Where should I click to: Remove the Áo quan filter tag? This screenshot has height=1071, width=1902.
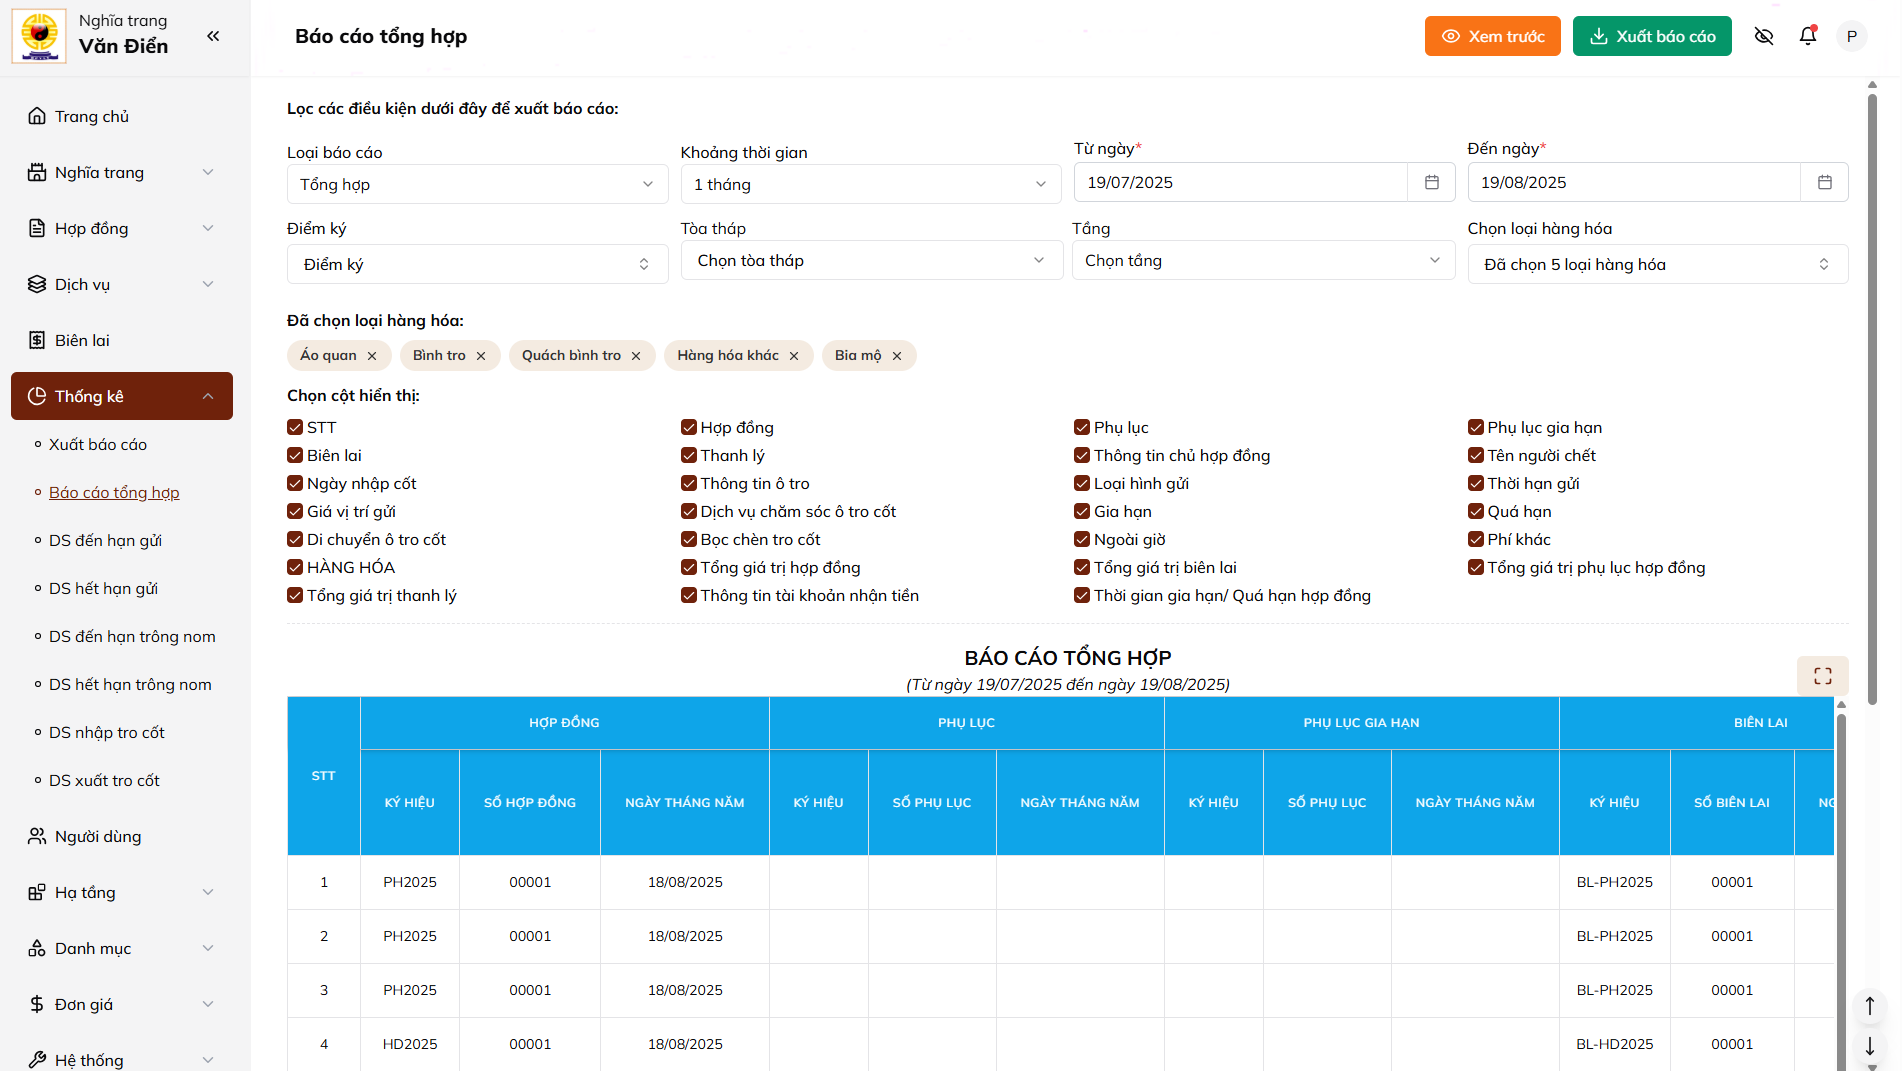click(x=372, y=356)
